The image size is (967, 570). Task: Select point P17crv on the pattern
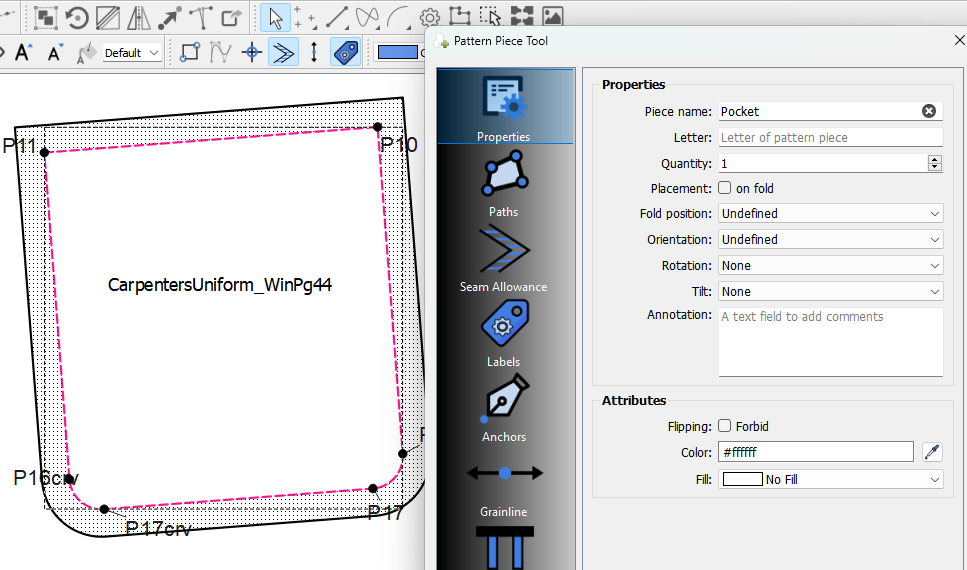(x=104, y=509)
